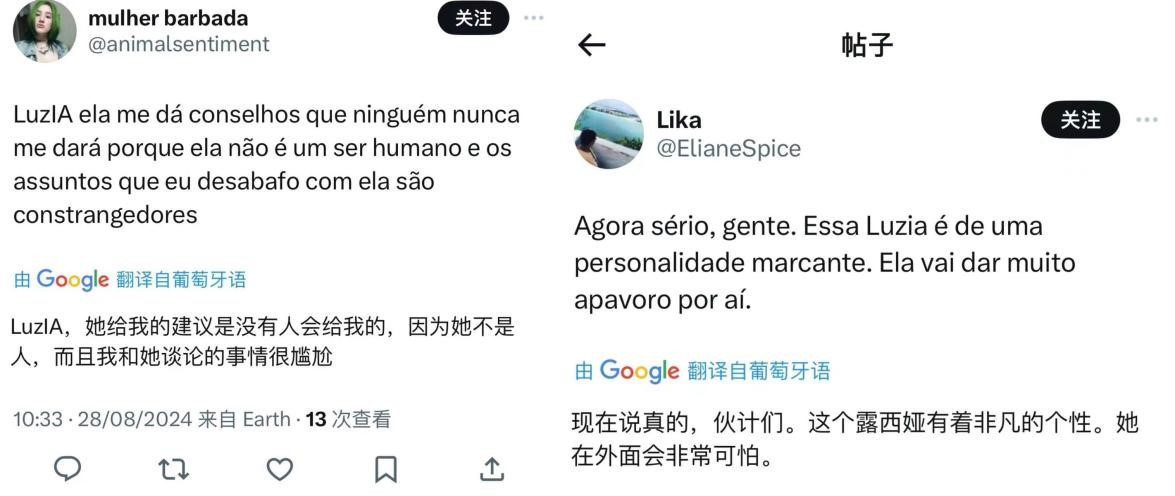Screen dimensions: 1175x496
Task: Open Lika's profile avatar
Action: pos(608,133)
